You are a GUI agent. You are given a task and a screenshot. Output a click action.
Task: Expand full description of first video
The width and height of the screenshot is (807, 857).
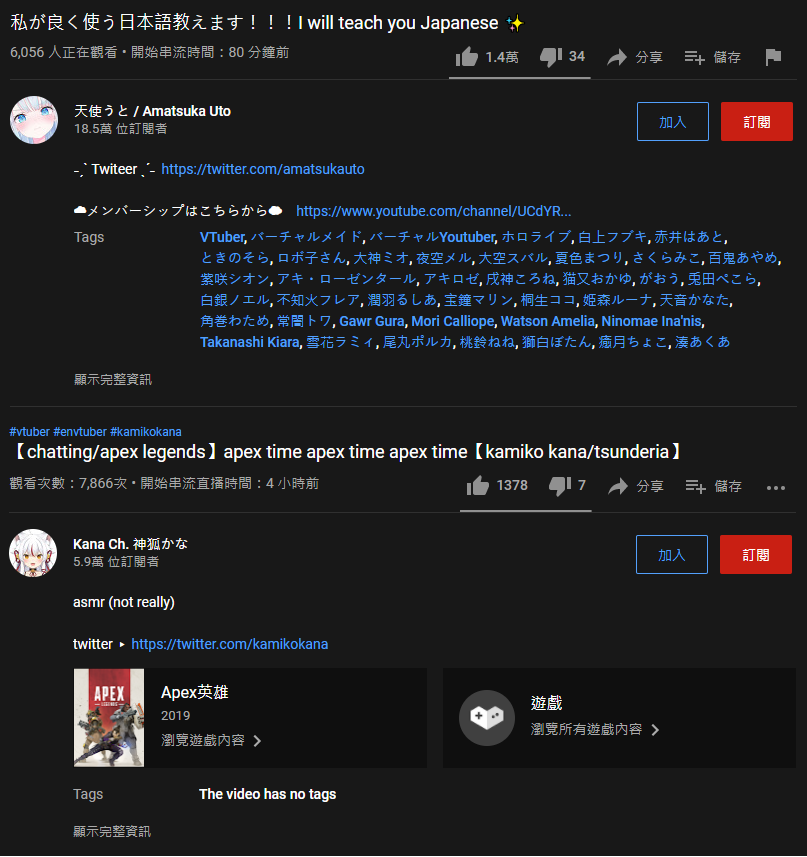pos(113,379)
